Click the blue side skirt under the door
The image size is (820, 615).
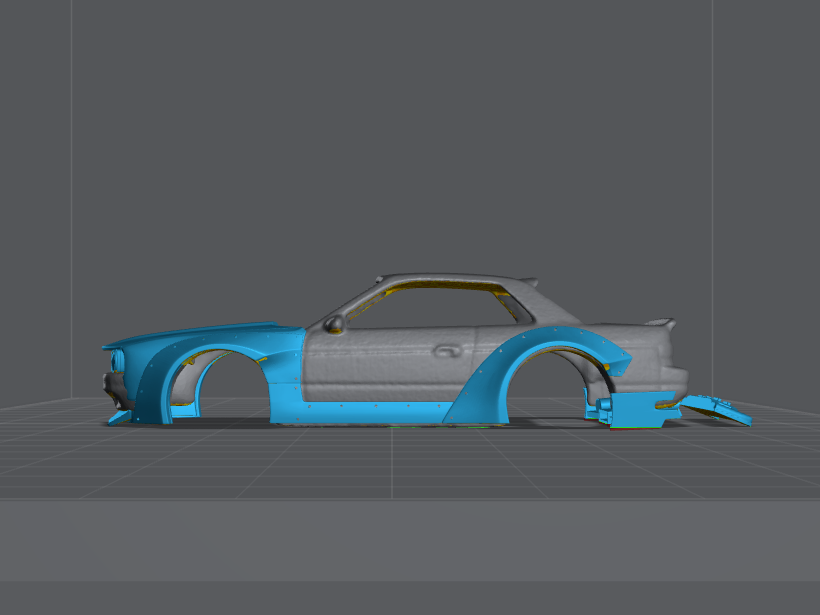click(x=370, y=412)
